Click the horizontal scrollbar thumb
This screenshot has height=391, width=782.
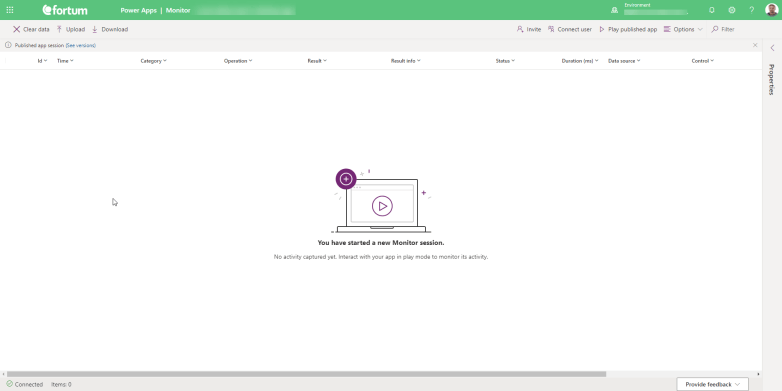[x=306, y=374]
